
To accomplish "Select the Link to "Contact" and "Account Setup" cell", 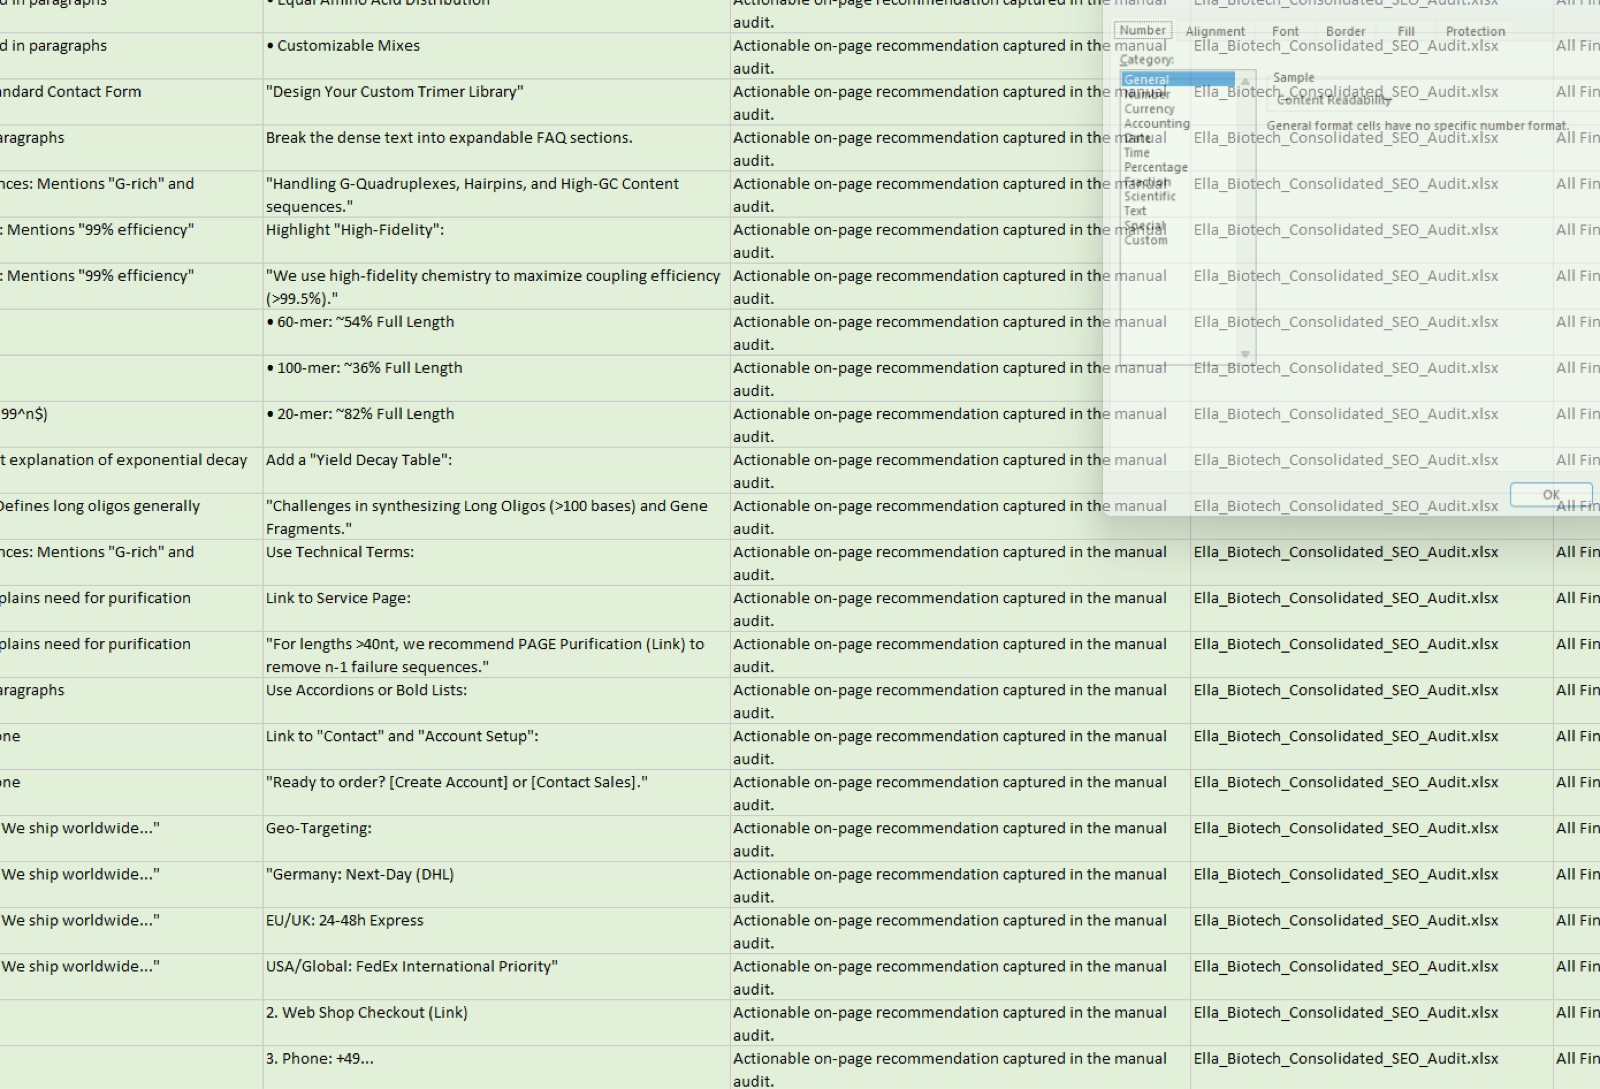I will (496, 747).
